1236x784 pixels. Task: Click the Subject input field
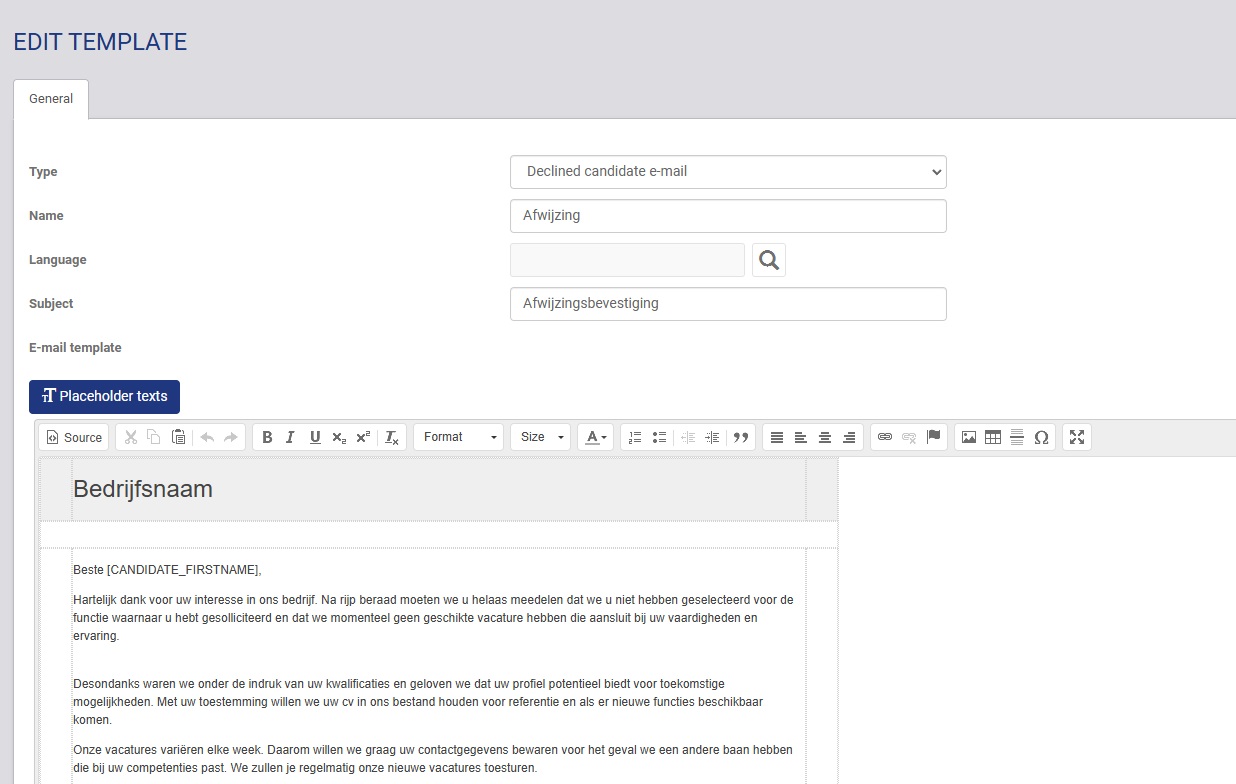728,304
